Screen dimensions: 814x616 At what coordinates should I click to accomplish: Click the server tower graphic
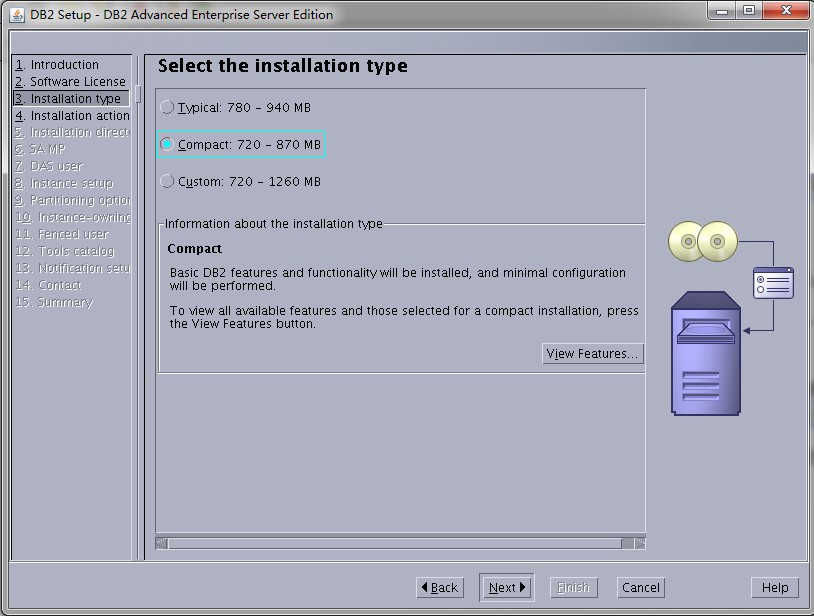tap(706, 353)
